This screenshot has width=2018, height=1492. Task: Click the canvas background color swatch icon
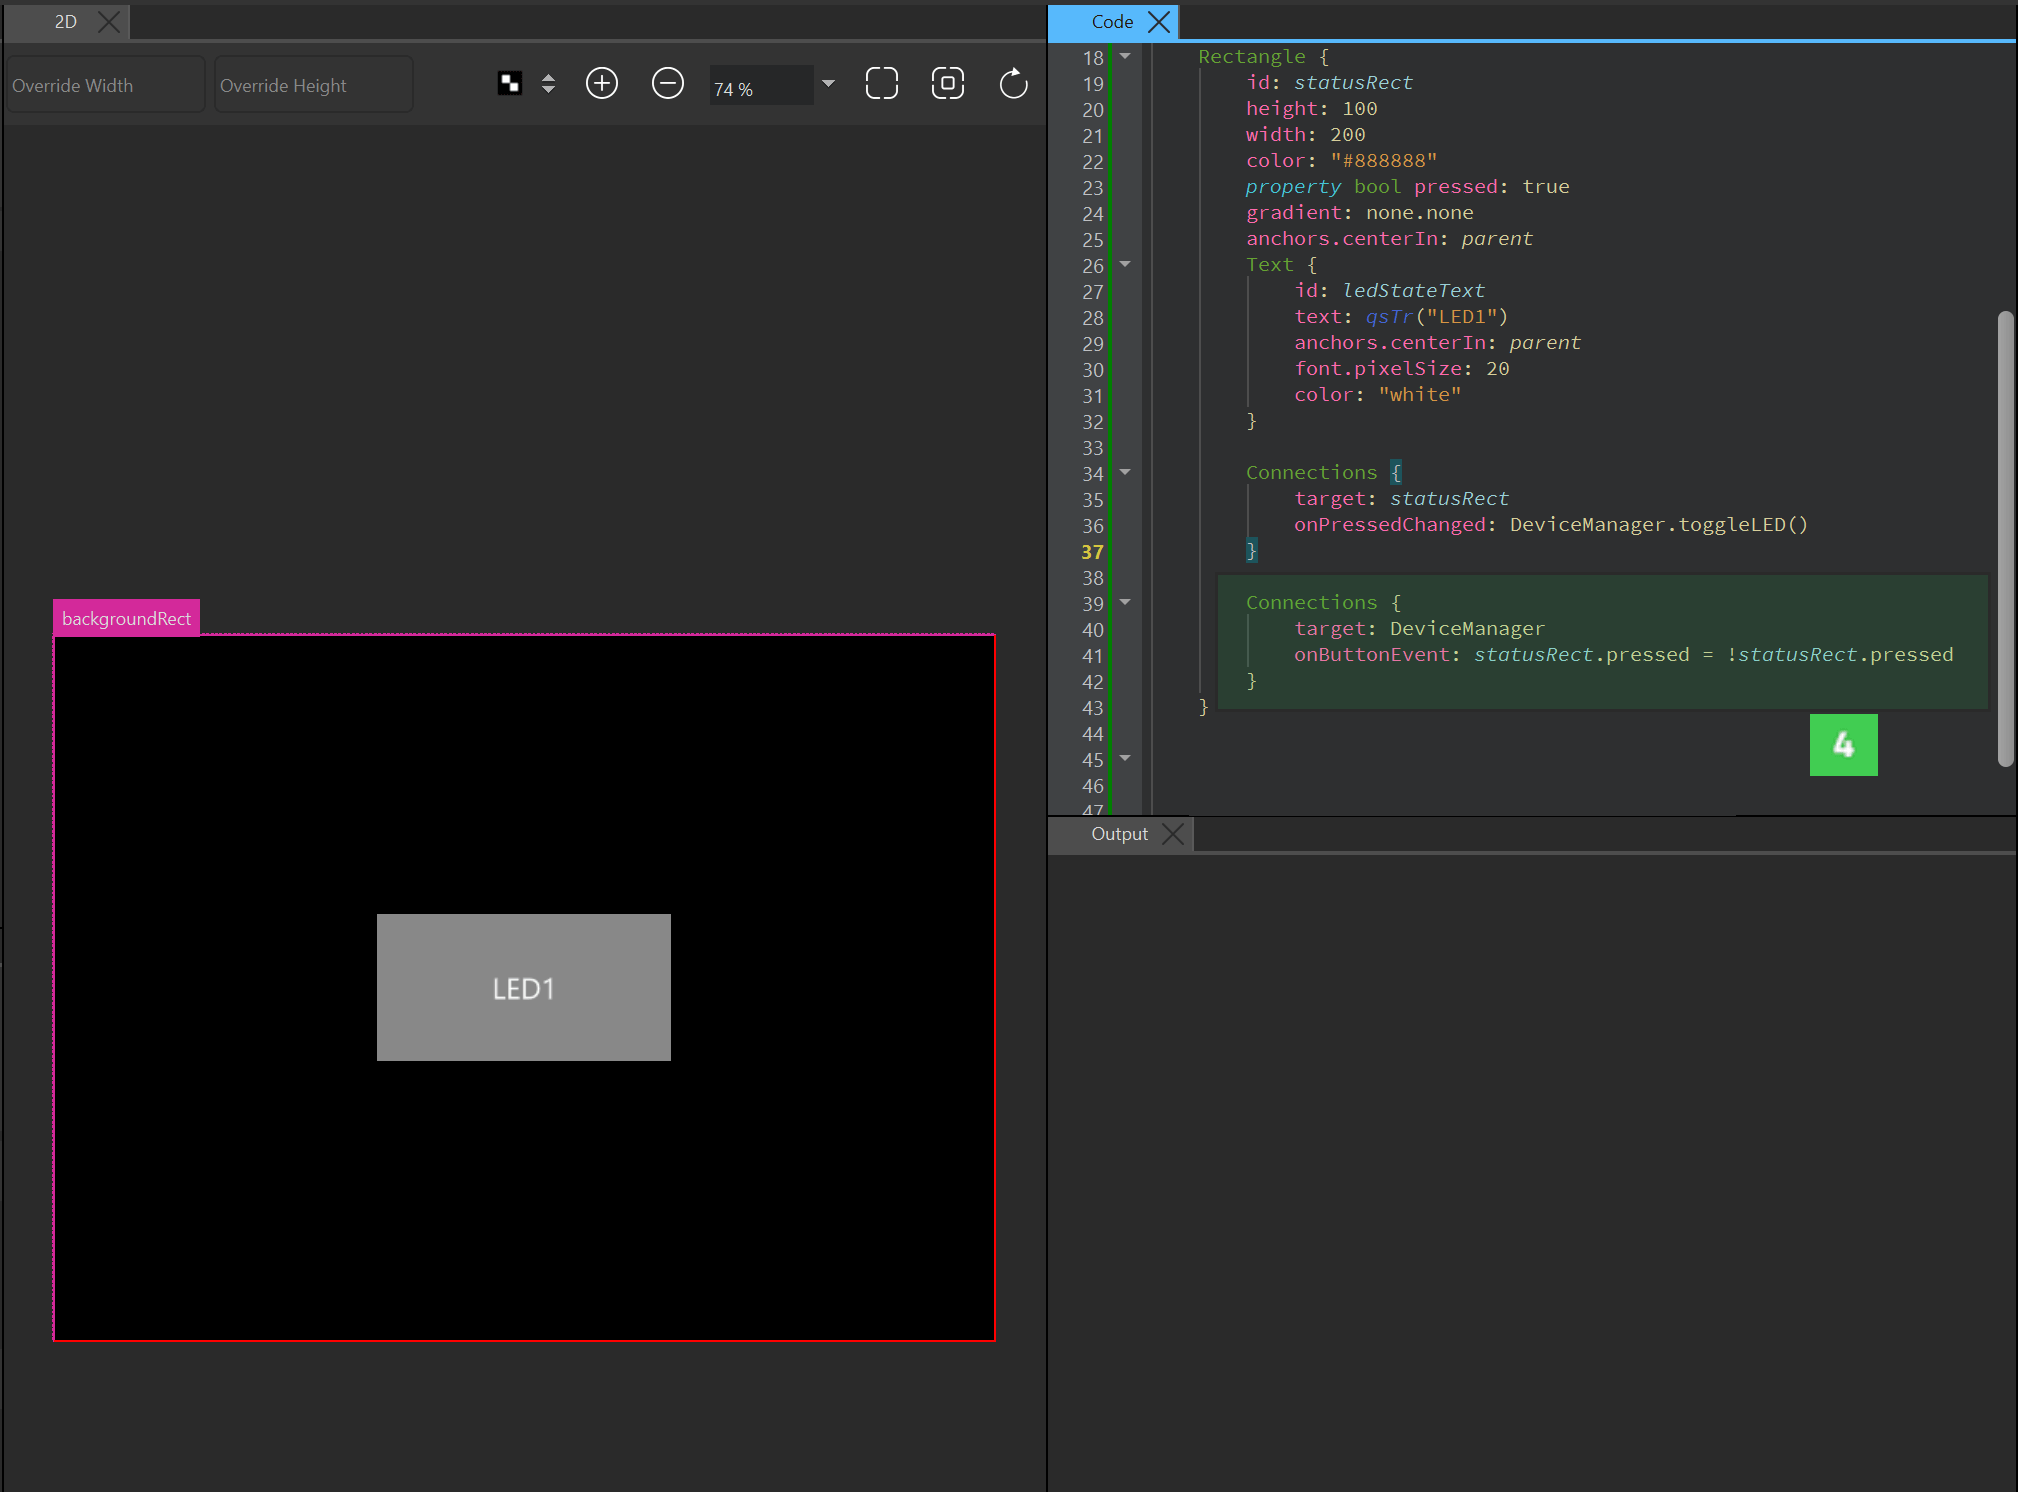(x=510, y=84)
